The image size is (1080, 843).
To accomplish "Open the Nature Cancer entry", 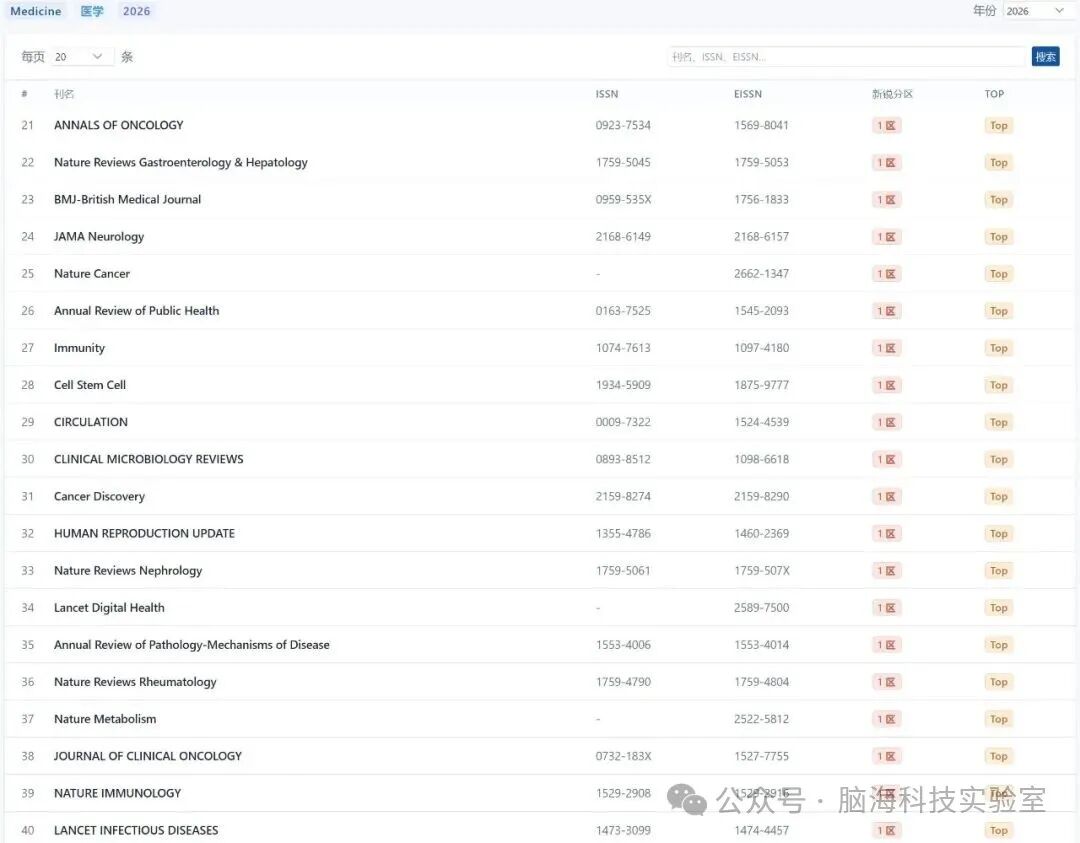I will 92,274.
